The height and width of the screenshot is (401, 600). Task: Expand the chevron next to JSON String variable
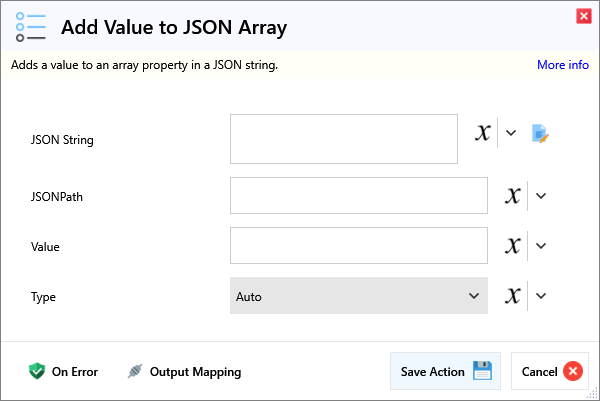(511, 133)
